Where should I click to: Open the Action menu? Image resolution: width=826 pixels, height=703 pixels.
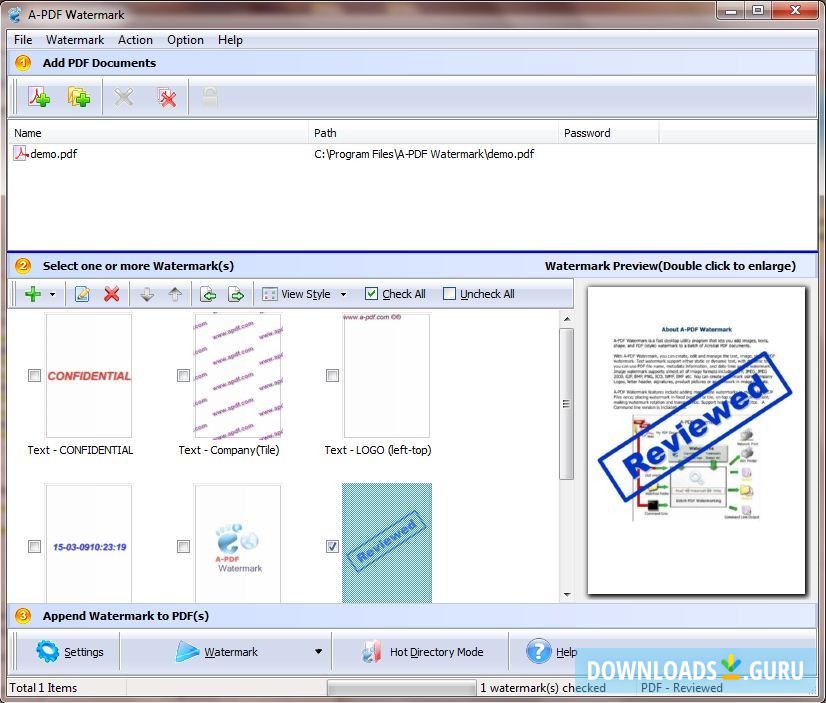[x=135, y=40]
